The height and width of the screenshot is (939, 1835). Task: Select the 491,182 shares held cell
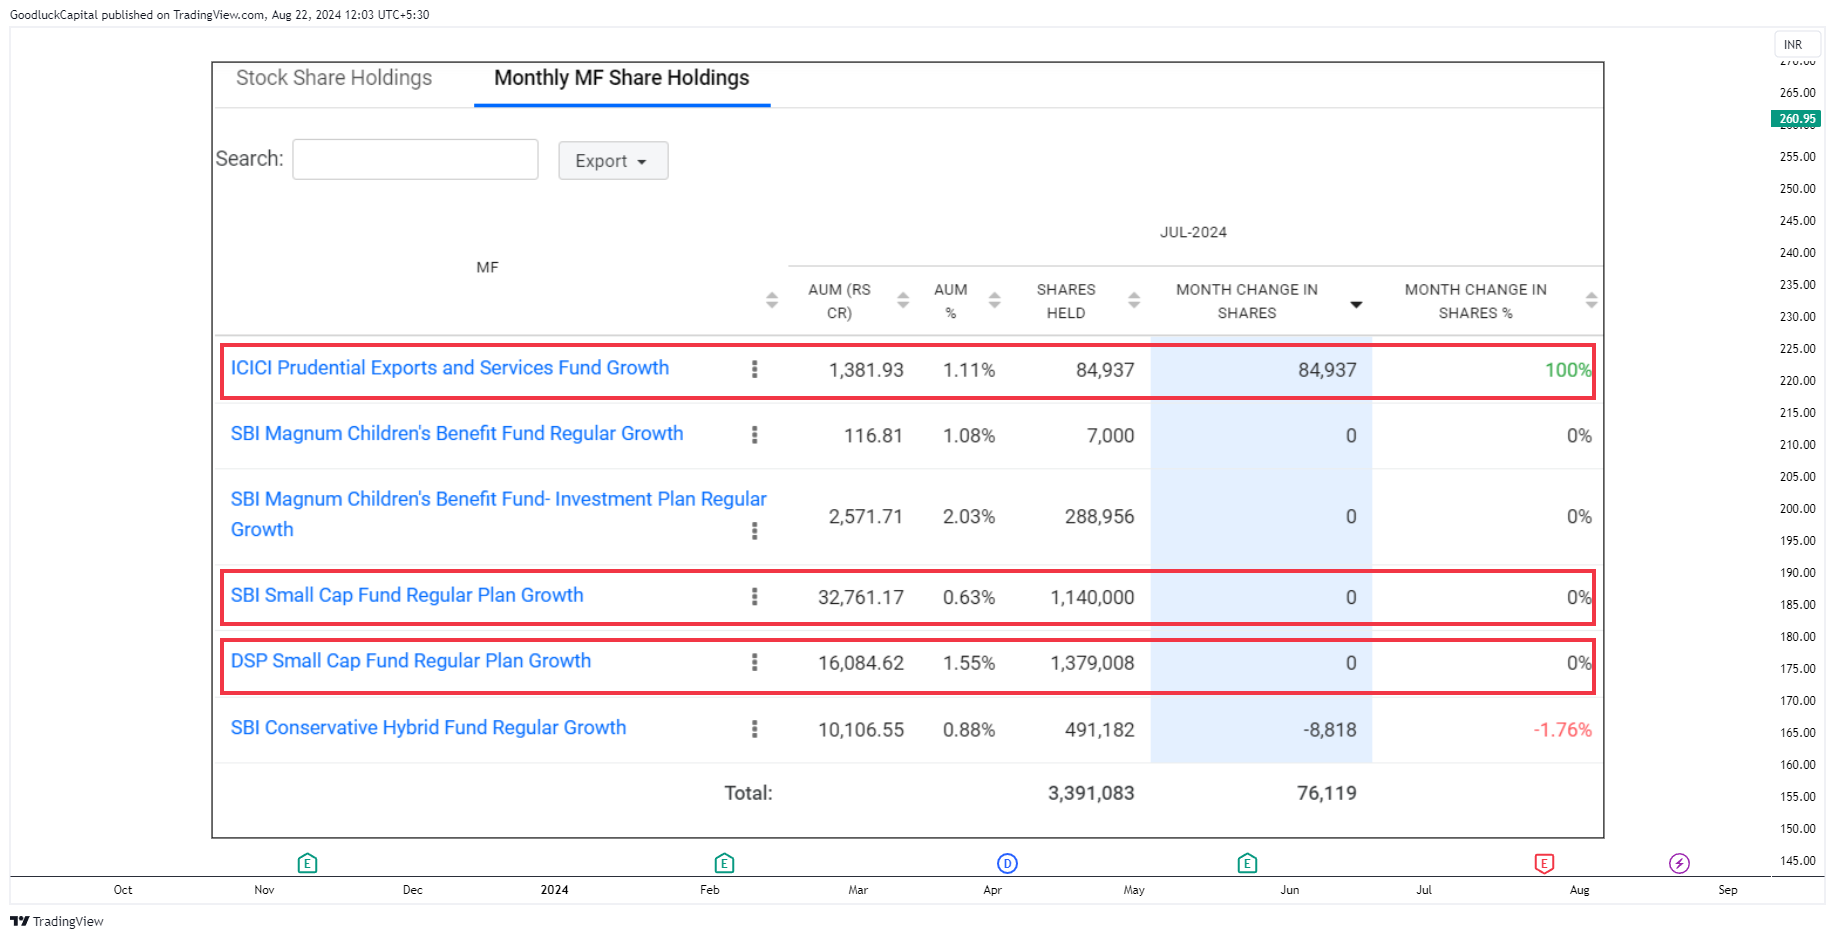pos(1100,730)
